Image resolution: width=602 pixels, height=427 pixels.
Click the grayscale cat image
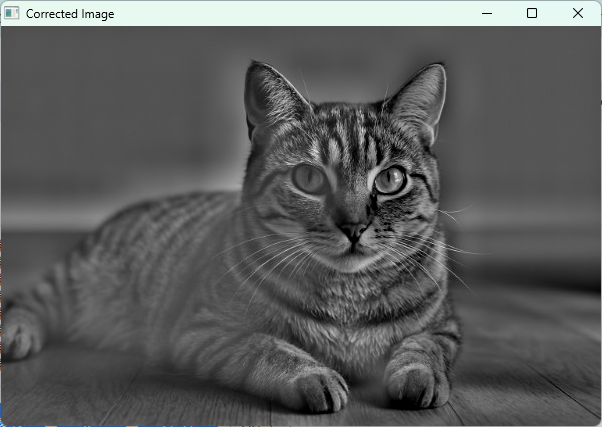(301, 226)
